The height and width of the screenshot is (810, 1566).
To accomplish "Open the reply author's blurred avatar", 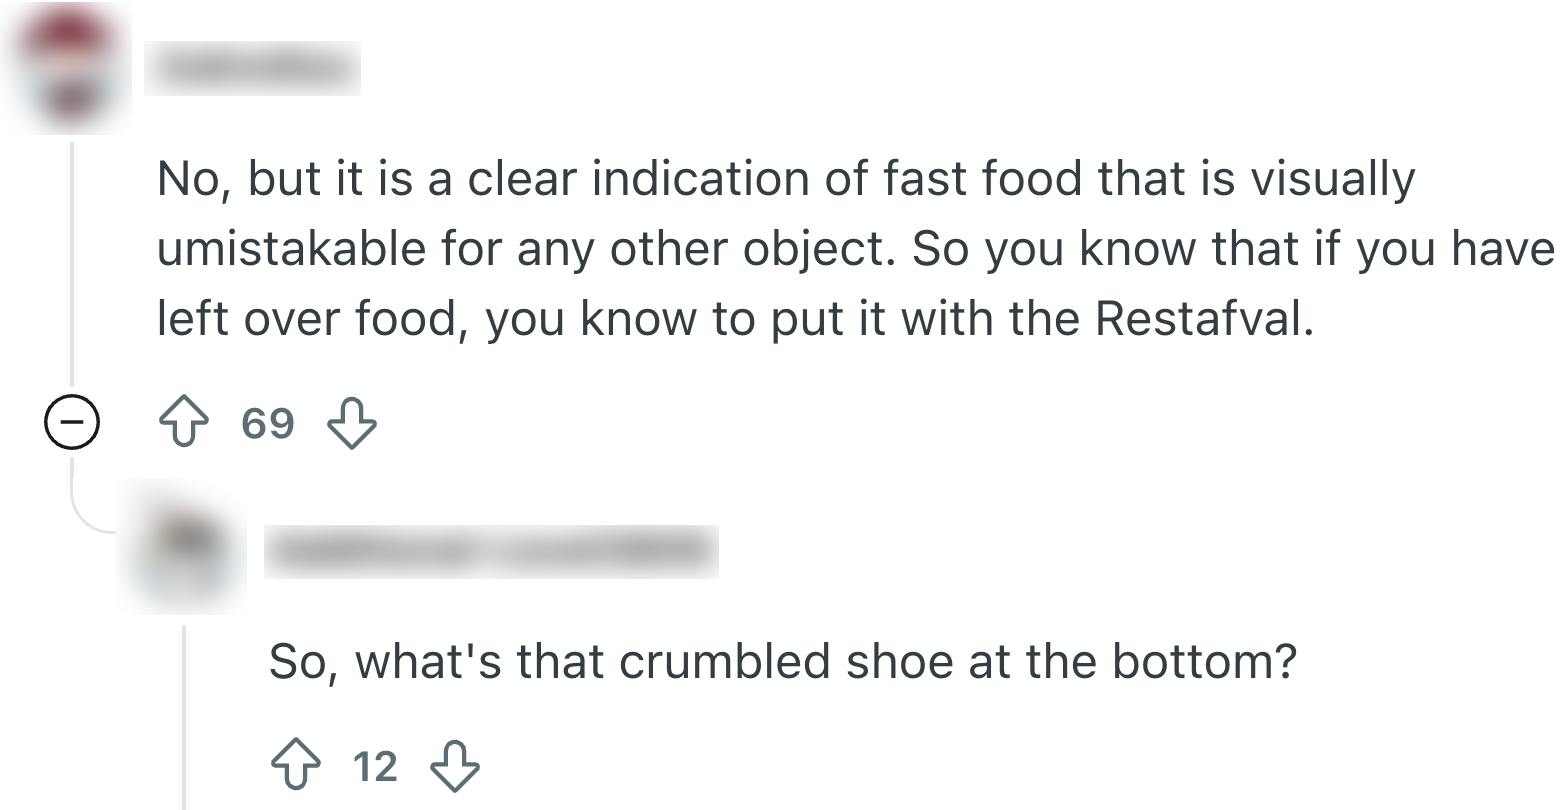I will (182, 550).
